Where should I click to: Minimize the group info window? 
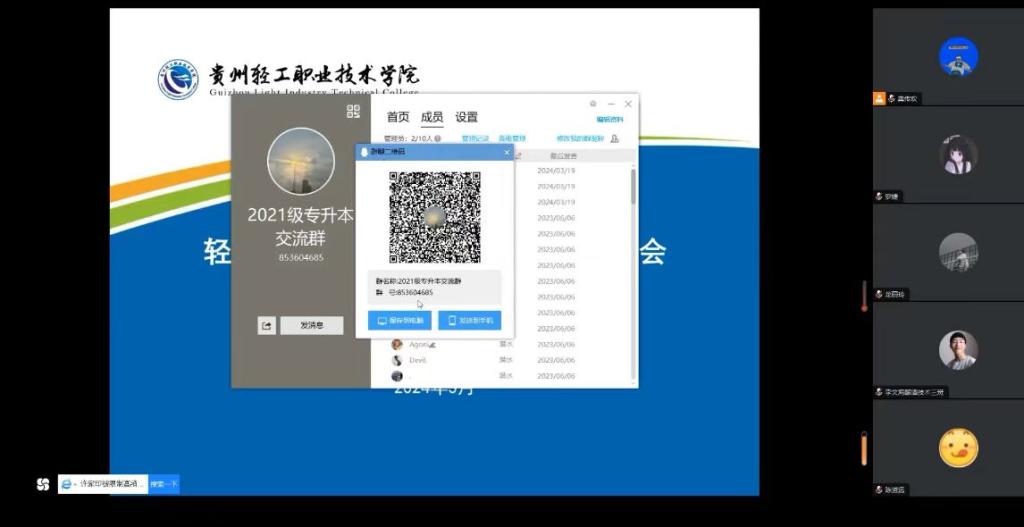pyautogui.click(x=611, y=104)
